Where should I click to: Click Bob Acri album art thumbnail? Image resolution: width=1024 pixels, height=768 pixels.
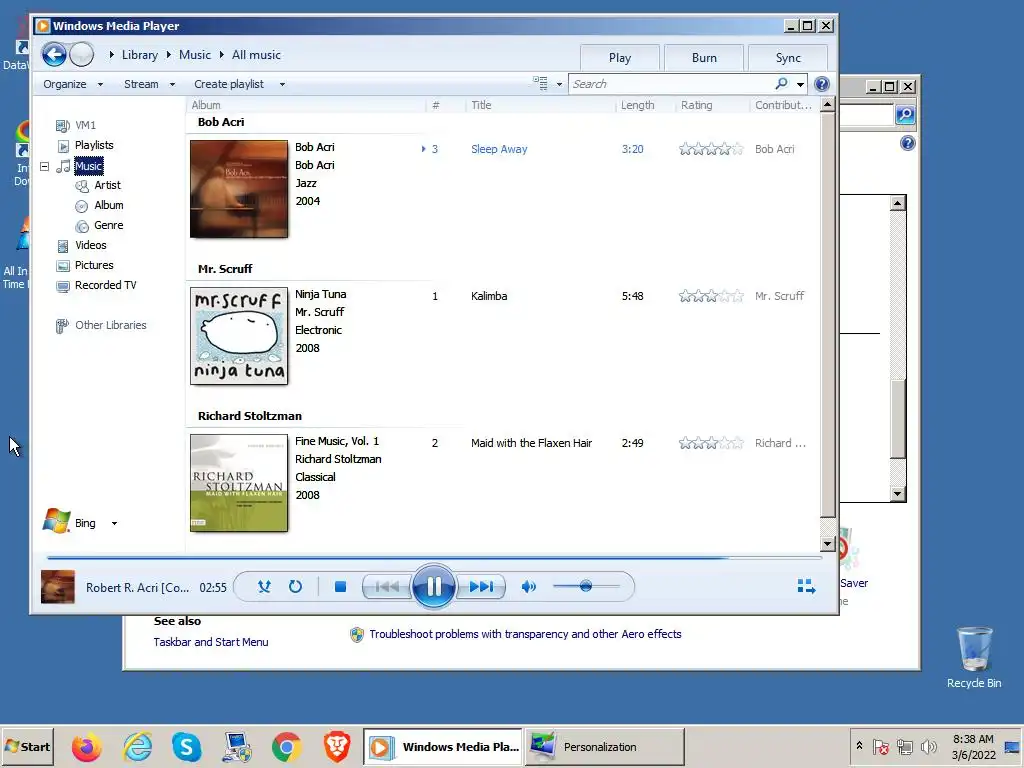point(239,189)
